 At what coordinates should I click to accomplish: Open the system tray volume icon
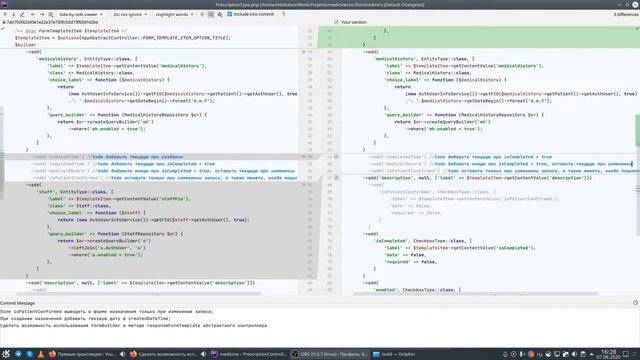pyautogui.click(x=574, y=354)
